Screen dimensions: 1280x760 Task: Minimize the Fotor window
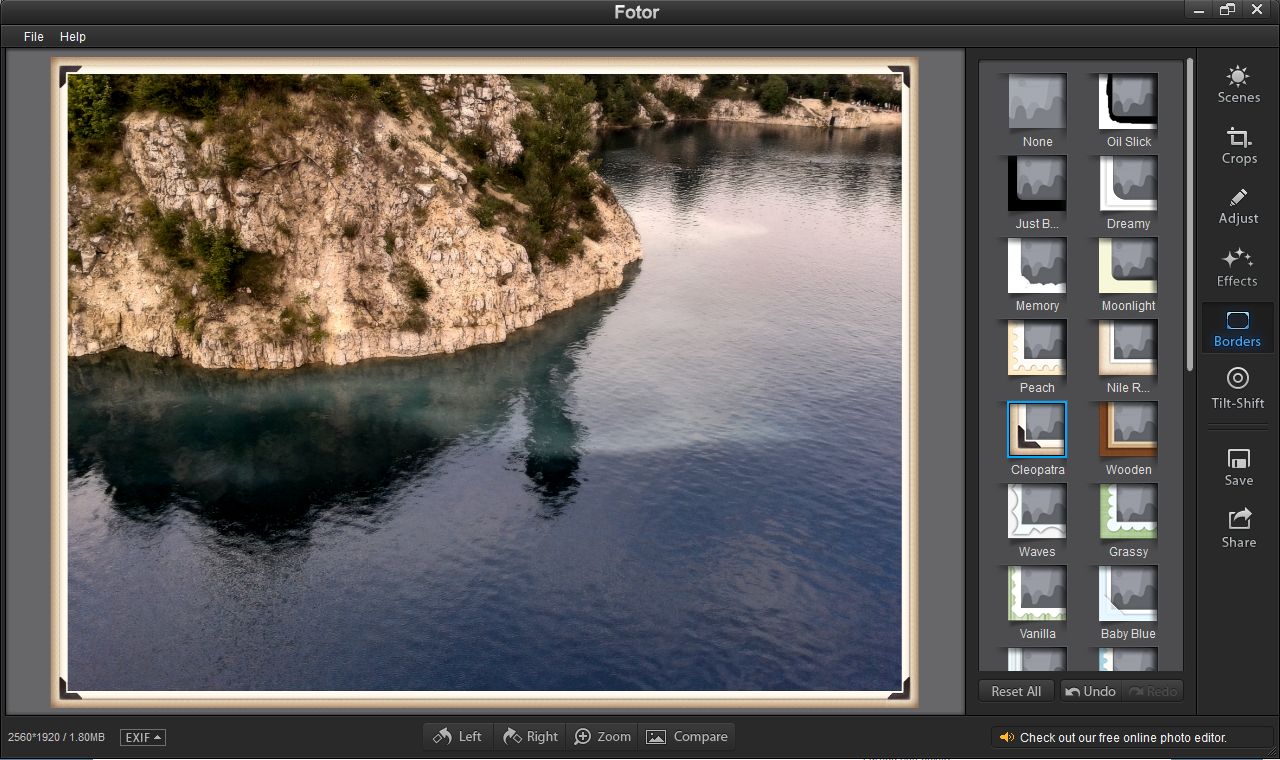[1201, 9]
